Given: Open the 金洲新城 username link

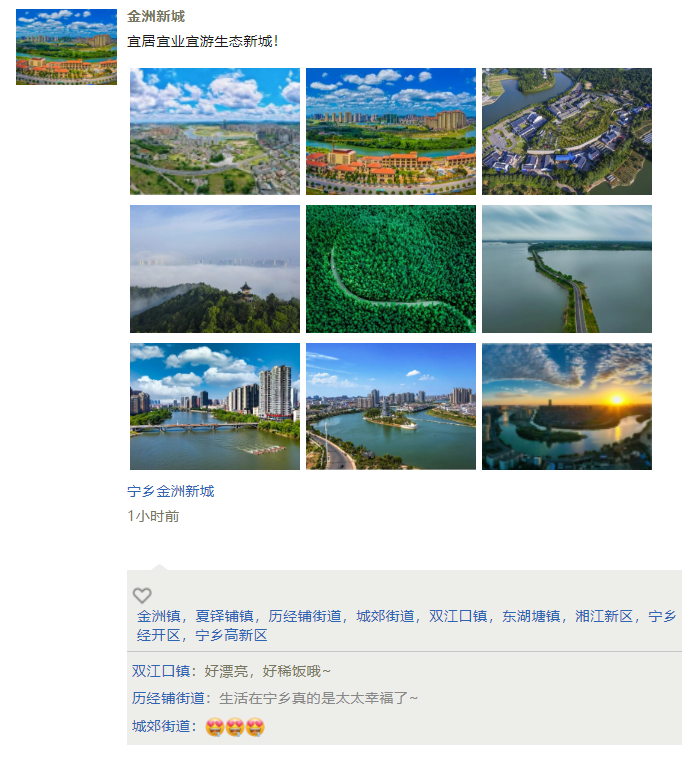Looking at the screenshot, I should (x=156, y=16).
